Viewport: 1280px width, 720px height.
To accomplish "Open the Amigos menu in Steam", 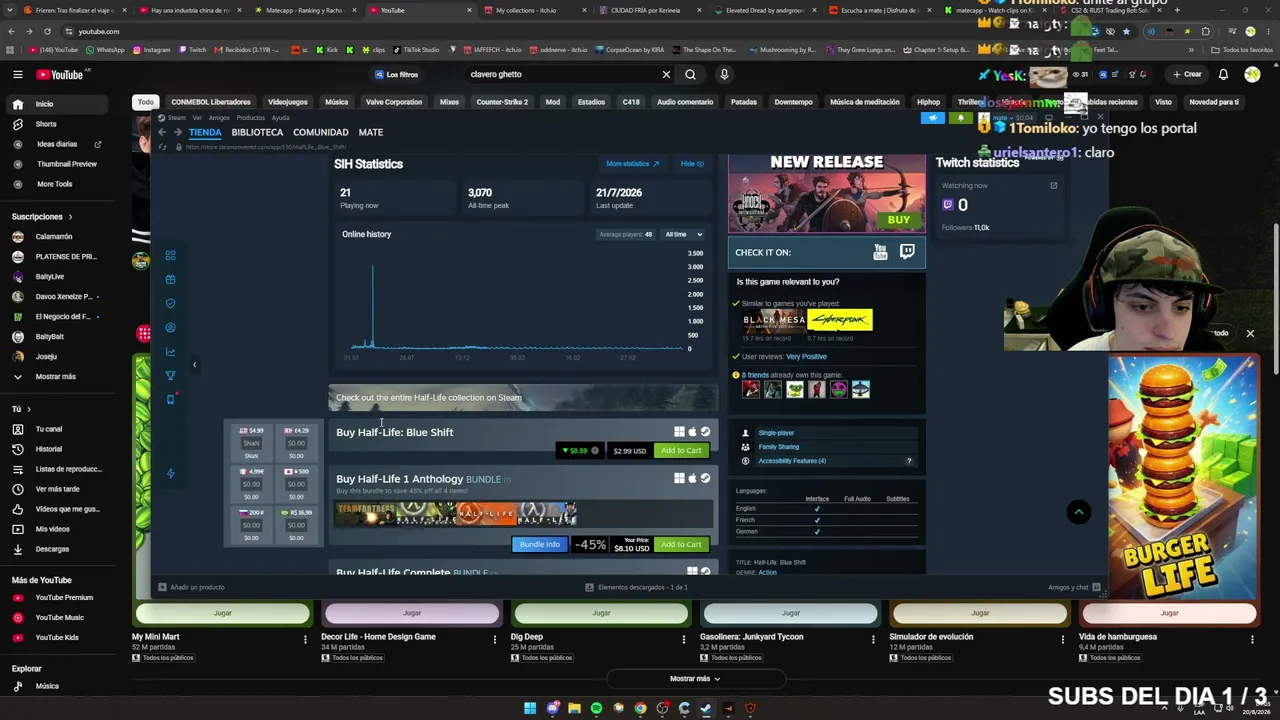I will click(219, 118).
